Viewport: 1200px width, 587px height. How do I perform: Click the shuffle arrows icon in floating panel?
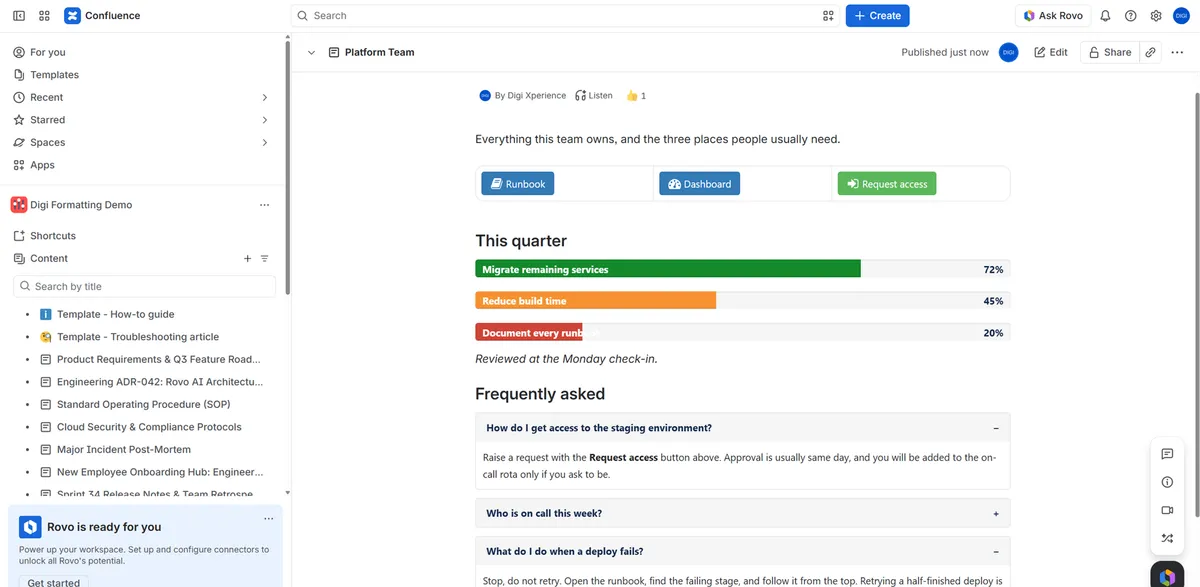pos(1167,538)
